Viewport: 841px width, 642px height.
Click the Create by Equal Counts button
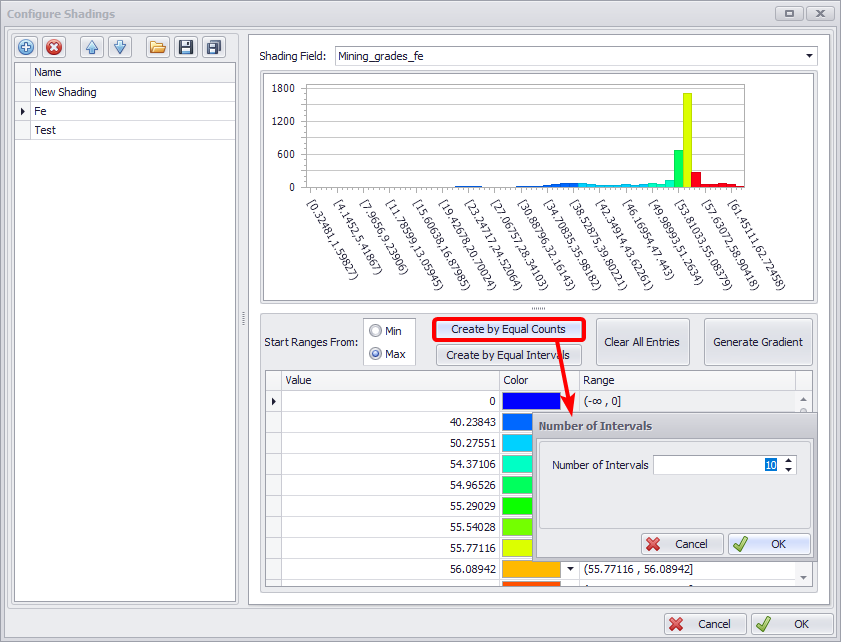tap(508, 329)
